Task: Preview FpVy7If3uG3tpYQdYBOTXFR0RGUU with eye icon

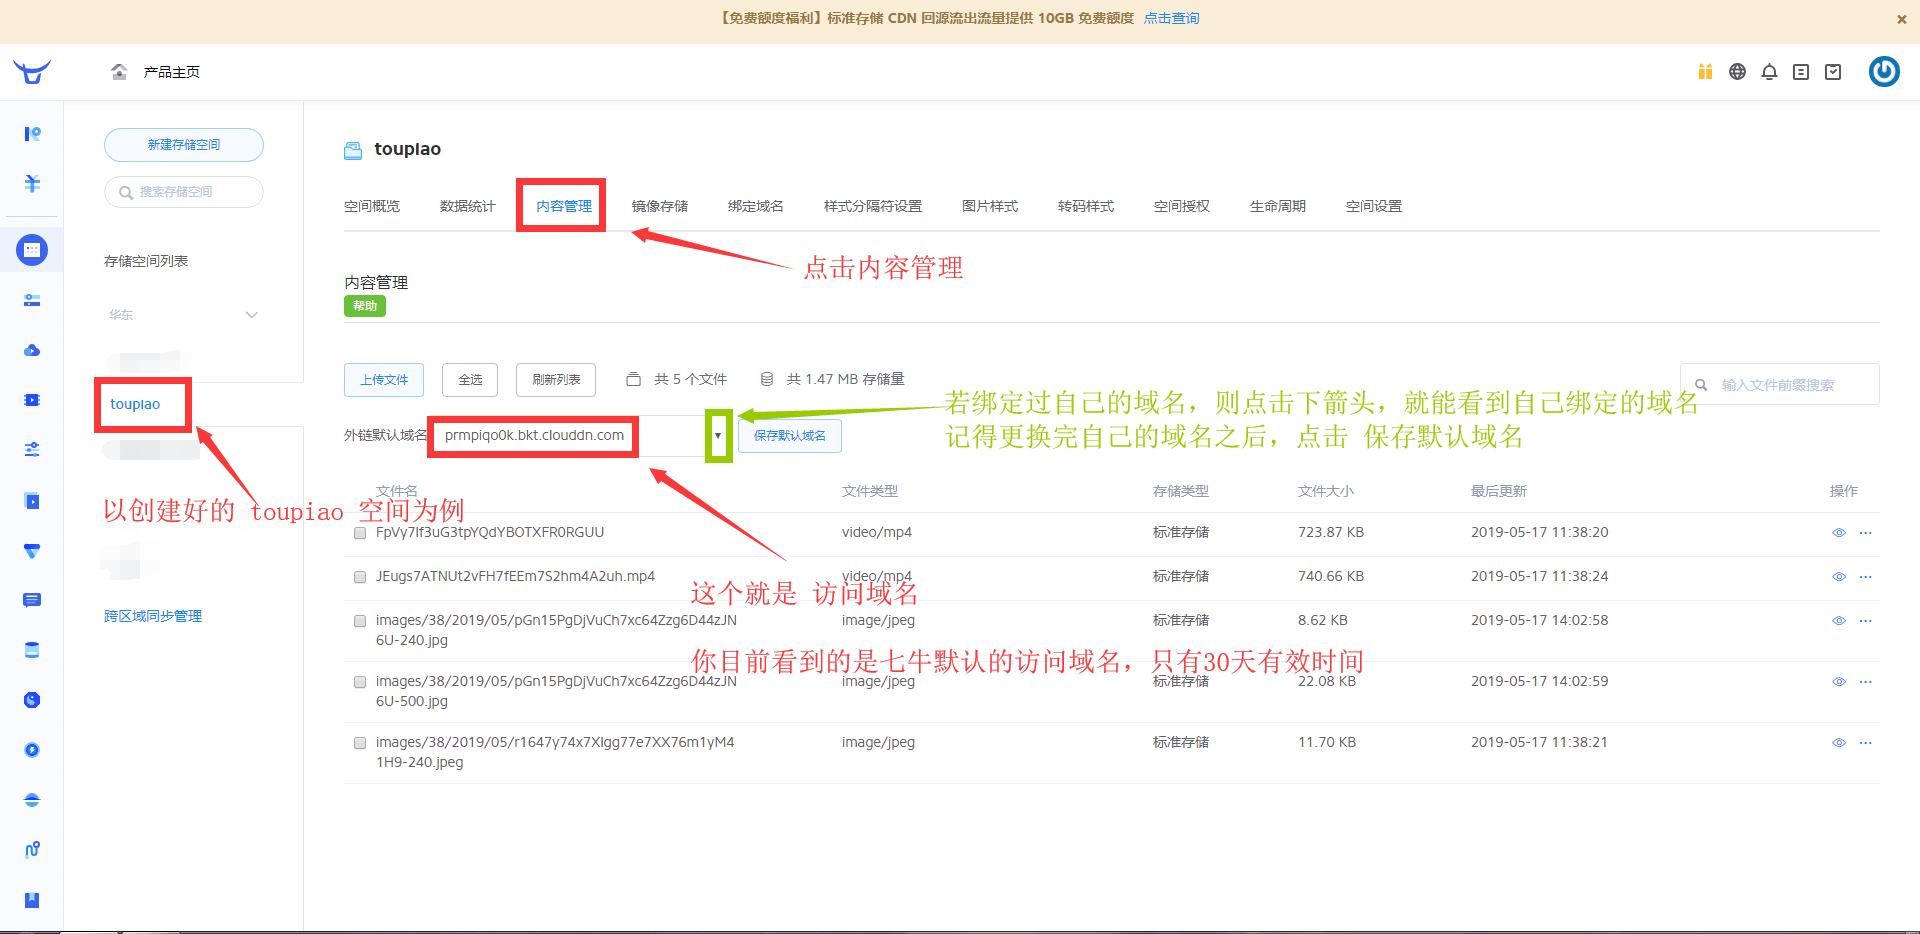Action: tap(1838, 533)
